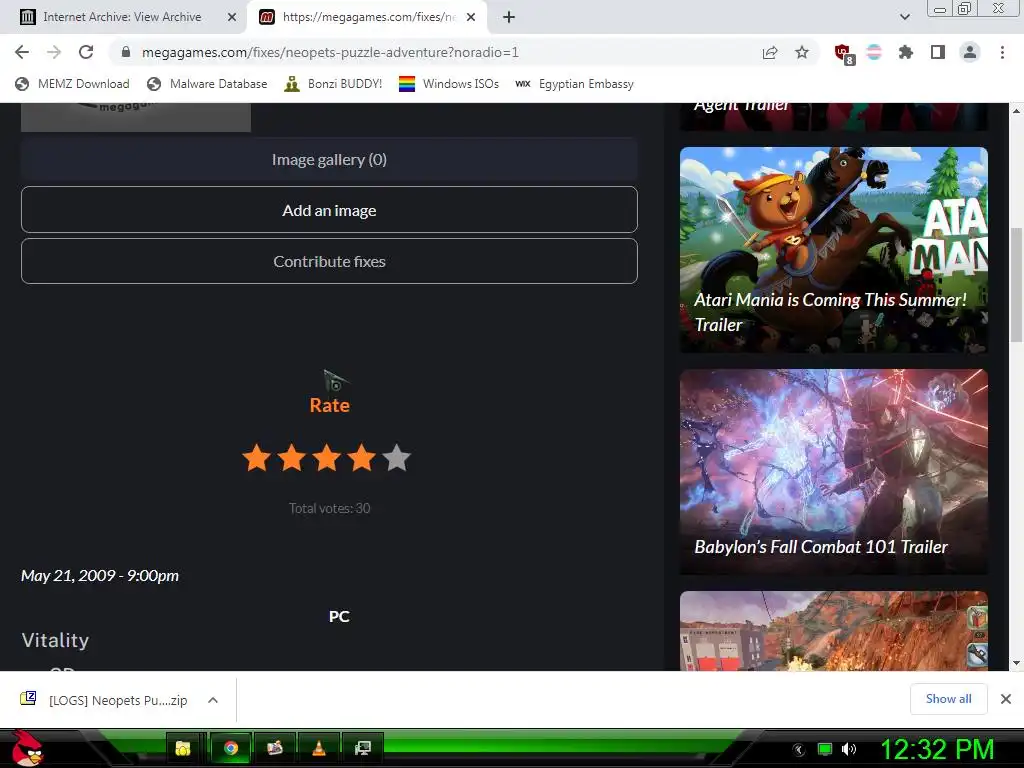Open the desert canyon video thumbnail
Screen dimensions: 1024x768
click(x=833, y=631)
